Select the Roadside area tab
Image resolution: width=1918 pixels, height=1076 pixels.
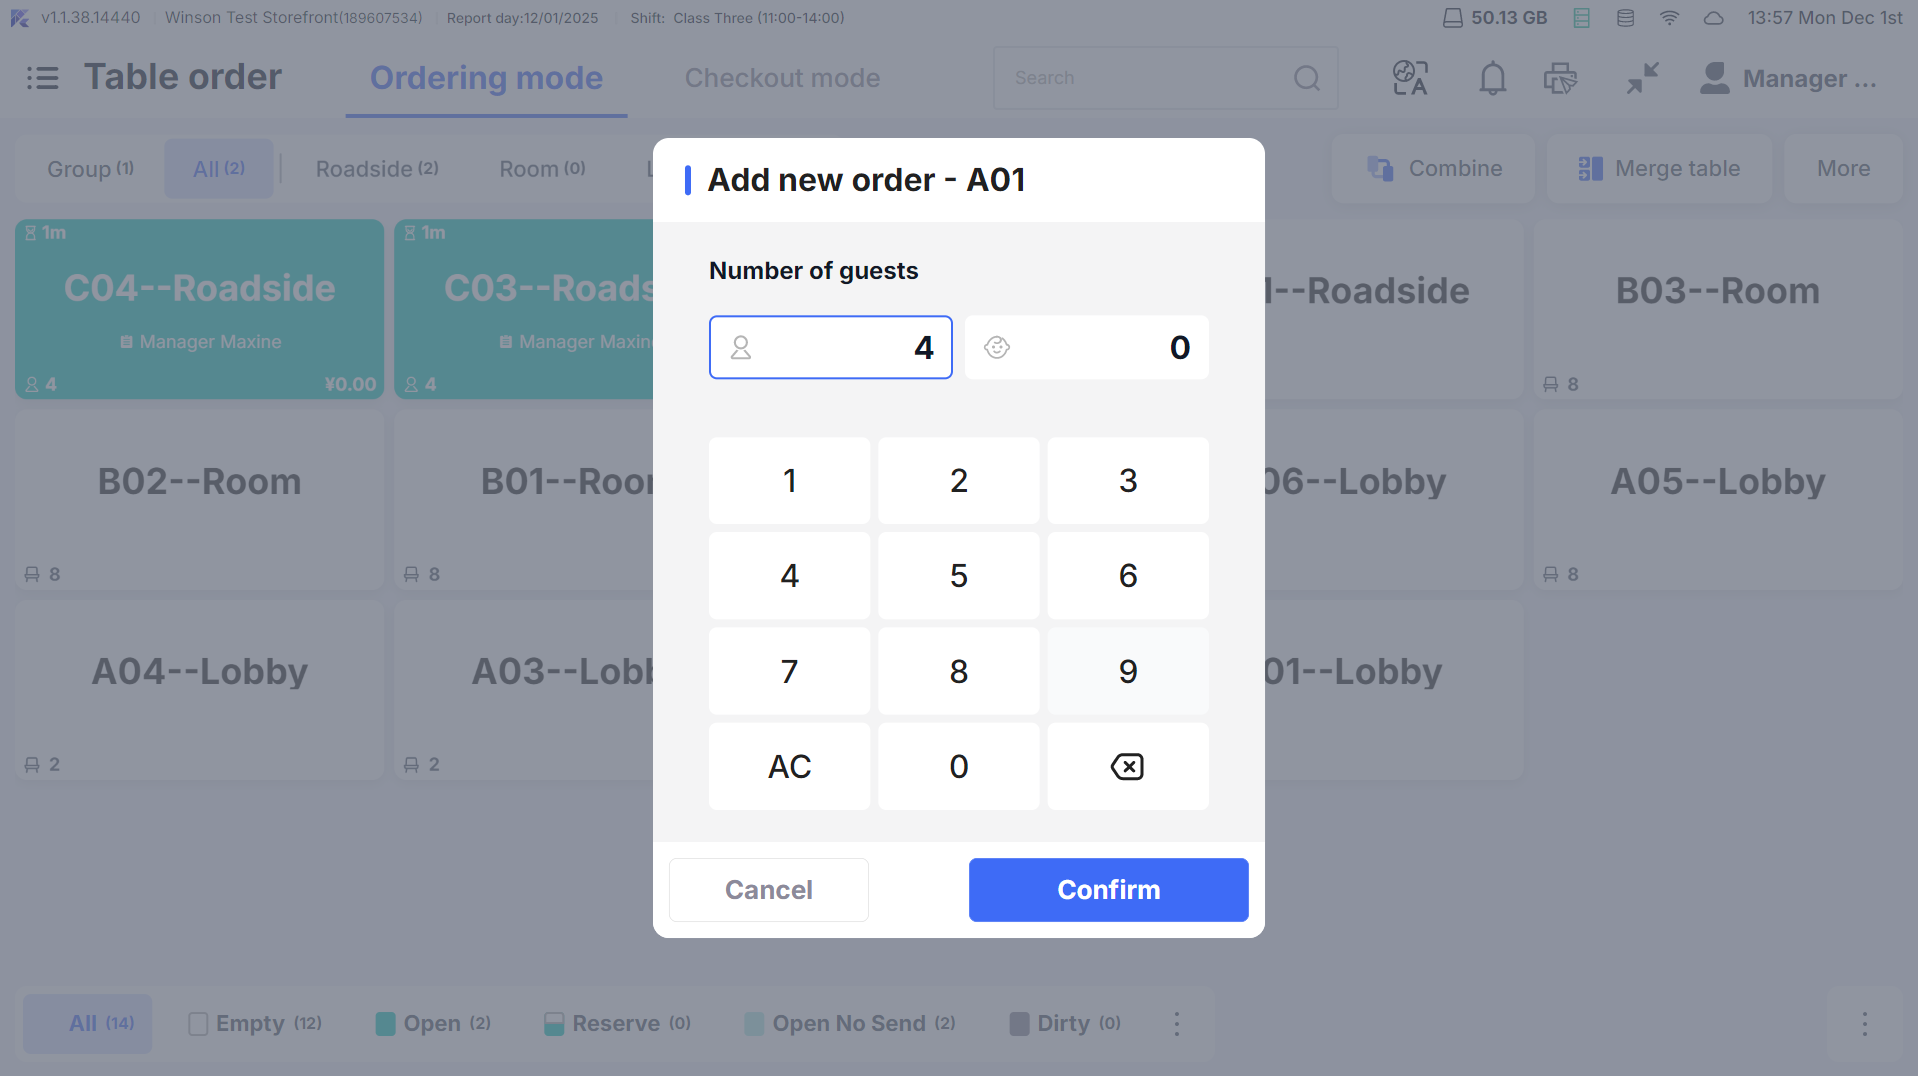[x=377, y=169]
